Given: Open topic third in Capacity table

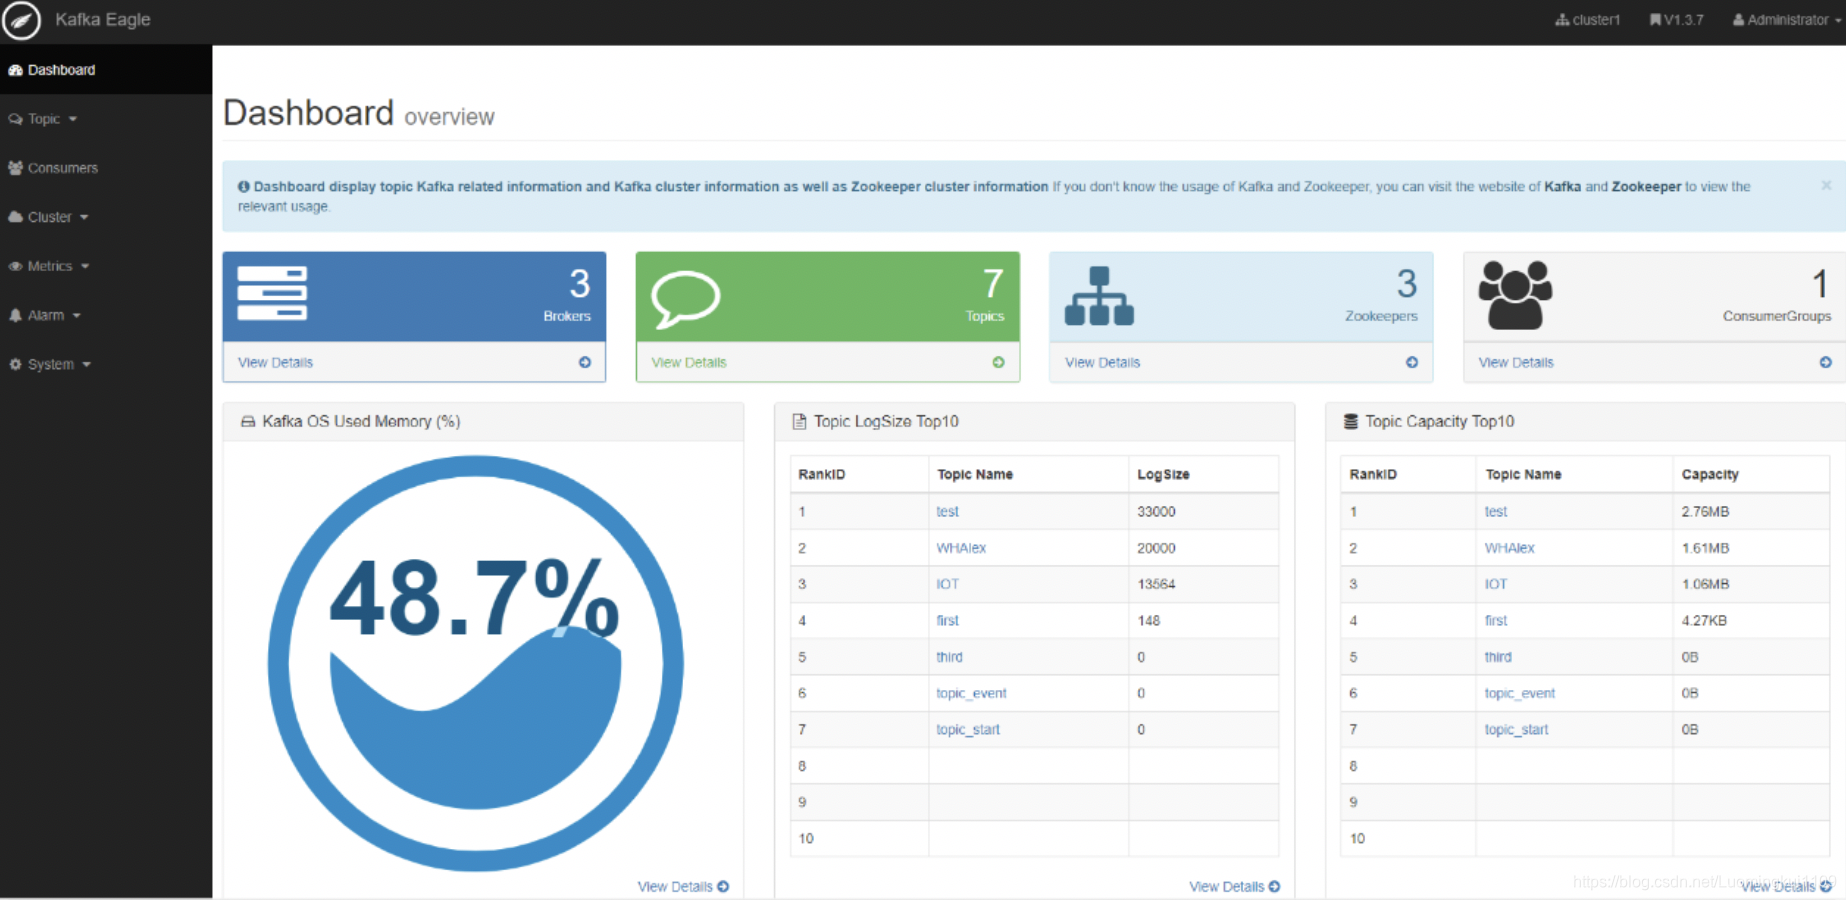Looking at the screenshot, I should tap(1498, 657).
